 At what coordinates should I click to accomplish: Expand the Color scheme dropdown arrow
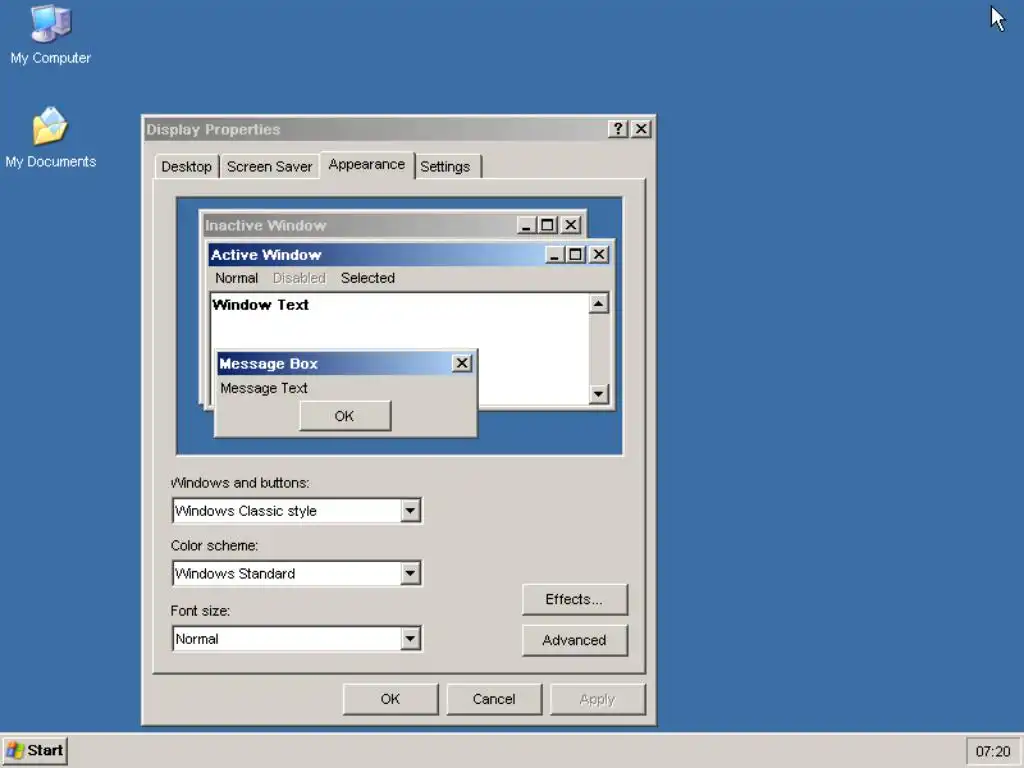point(410,573)
